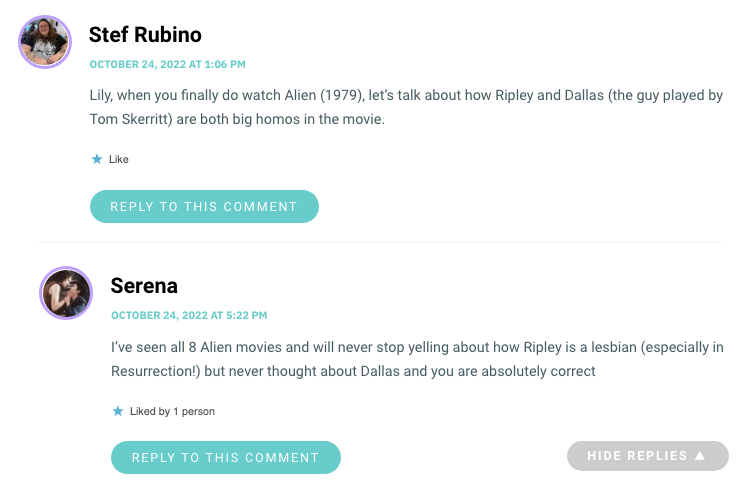Click Liked by 1 person text
The width and height of the screenshot is (743, 488).
[172, 411]
